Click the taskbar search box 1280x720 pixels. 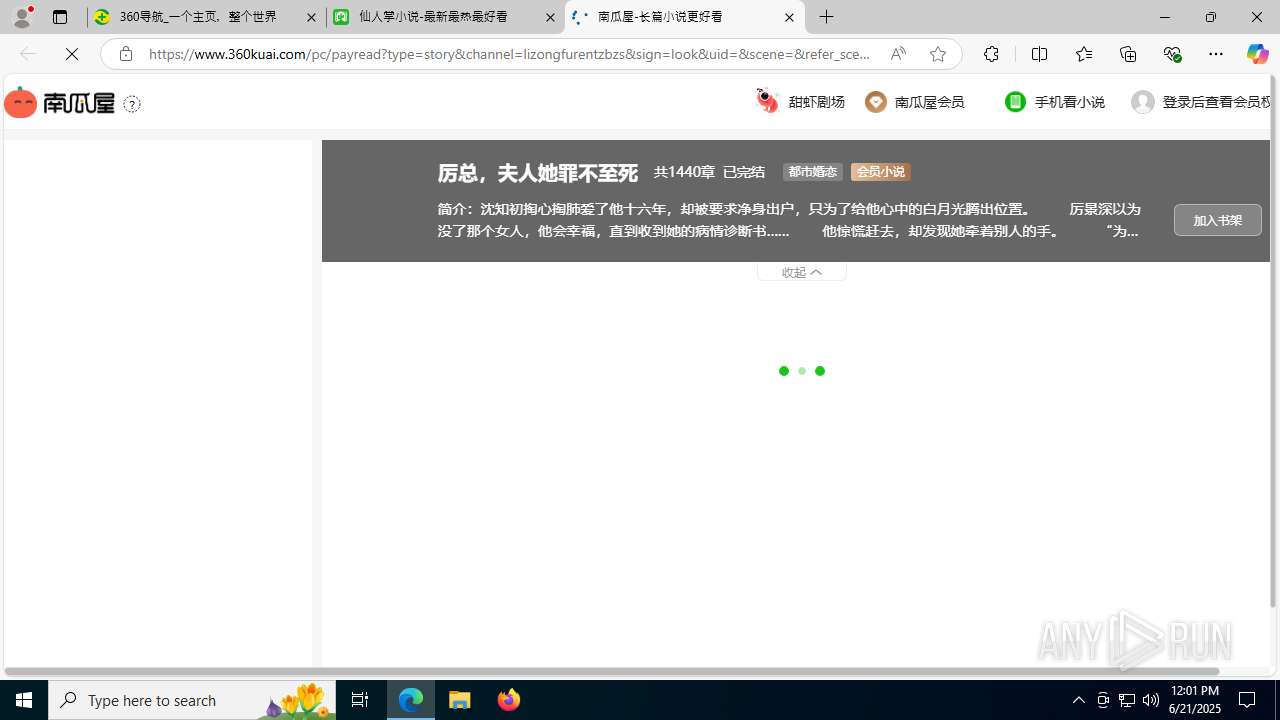click(192, 700)
